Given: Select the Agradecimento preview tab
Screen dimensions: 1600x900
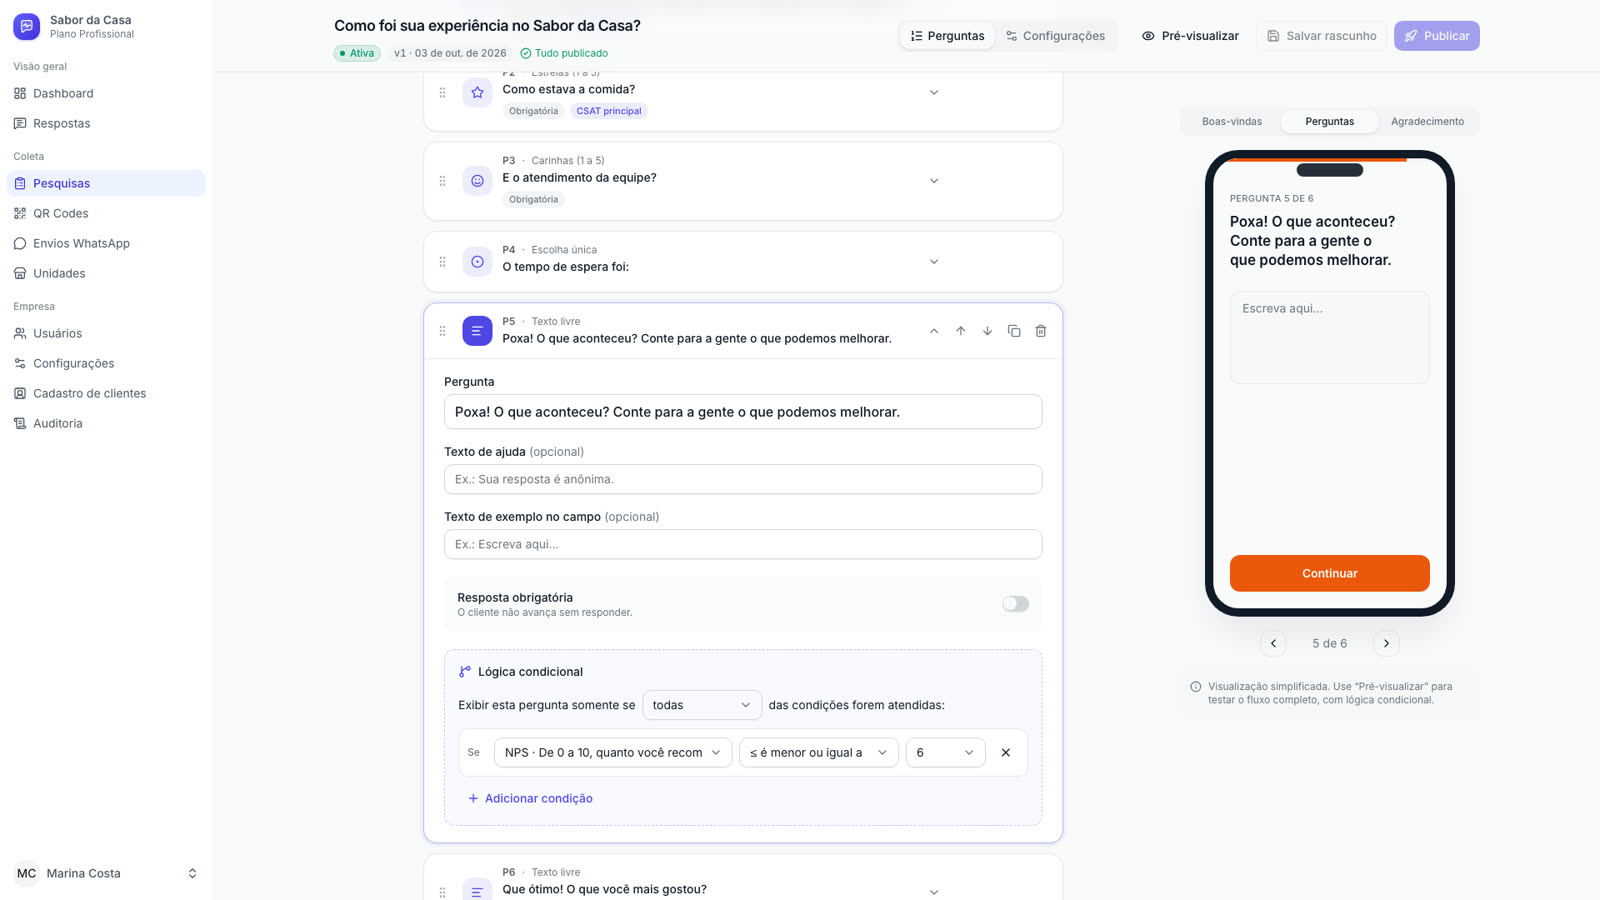Looking at the screenshot, I should pyautogui.click(x=1427, y=121).
